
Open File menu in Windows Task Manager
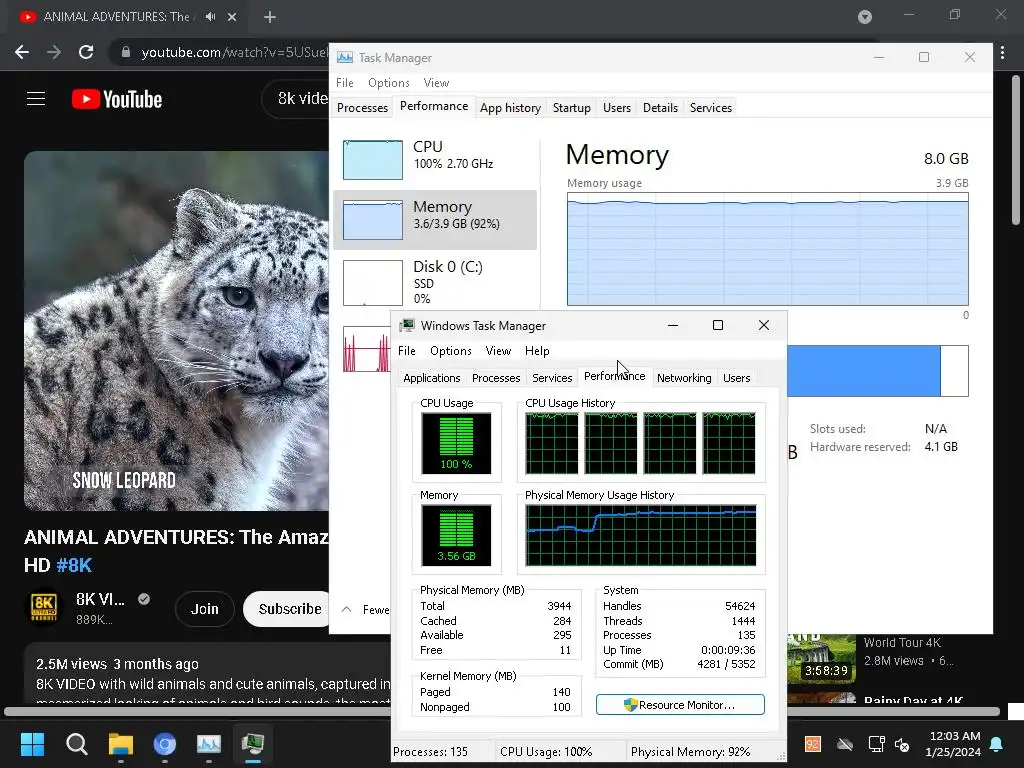[406, 351]
